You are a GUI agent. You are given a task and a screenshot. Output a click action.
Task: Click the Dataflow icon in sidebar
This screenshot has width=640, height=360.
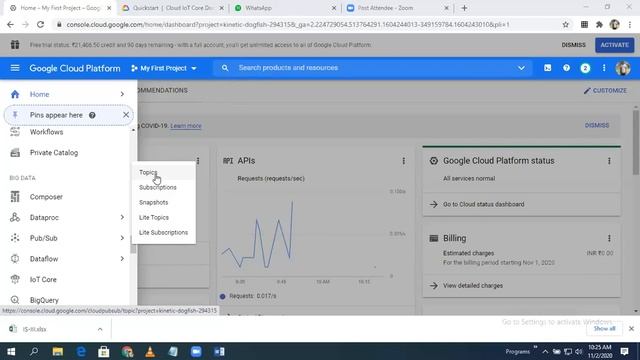click(x=15, y=259)
